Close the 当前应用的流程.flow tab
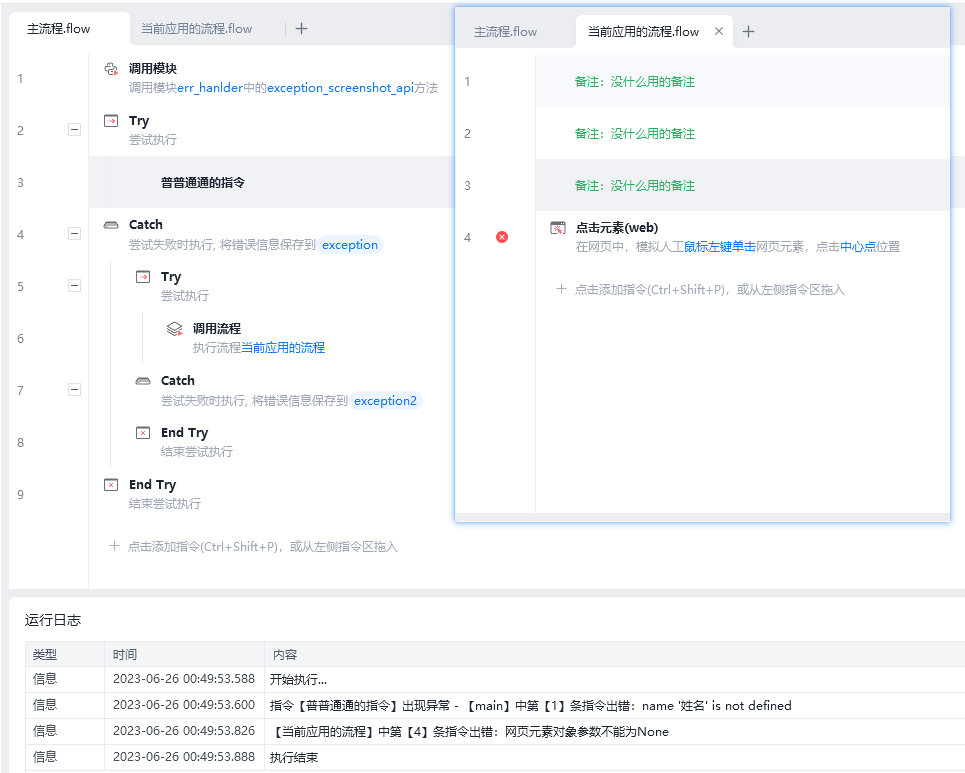 pos(718,32)
